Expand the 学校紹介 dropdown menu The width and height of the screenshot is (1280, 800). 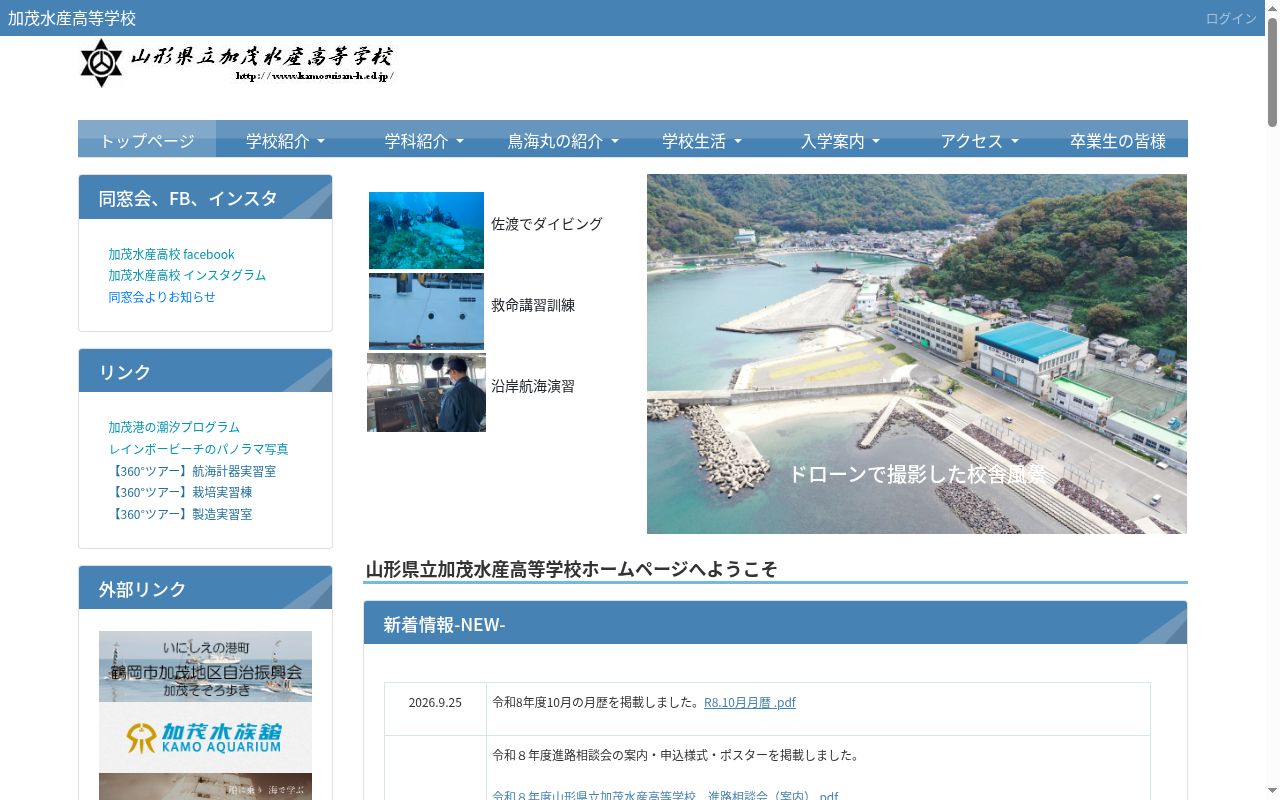(x=285, y=140)
